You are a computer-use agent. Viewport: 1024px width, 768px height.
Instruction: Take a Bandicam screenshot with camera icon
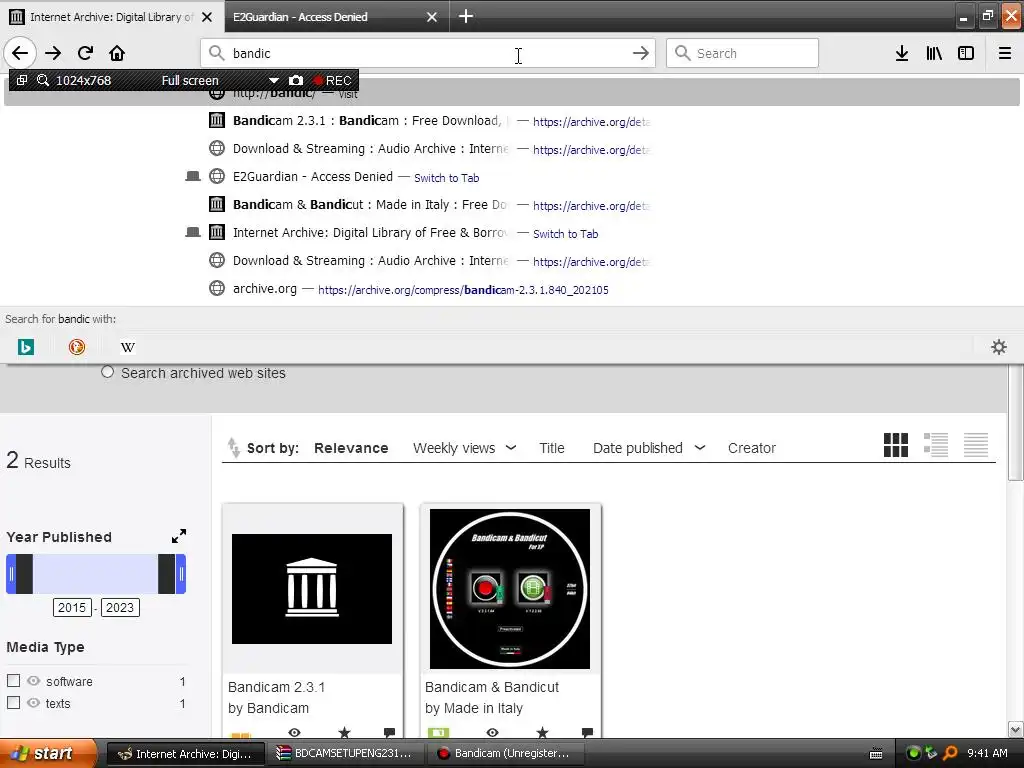296,80
